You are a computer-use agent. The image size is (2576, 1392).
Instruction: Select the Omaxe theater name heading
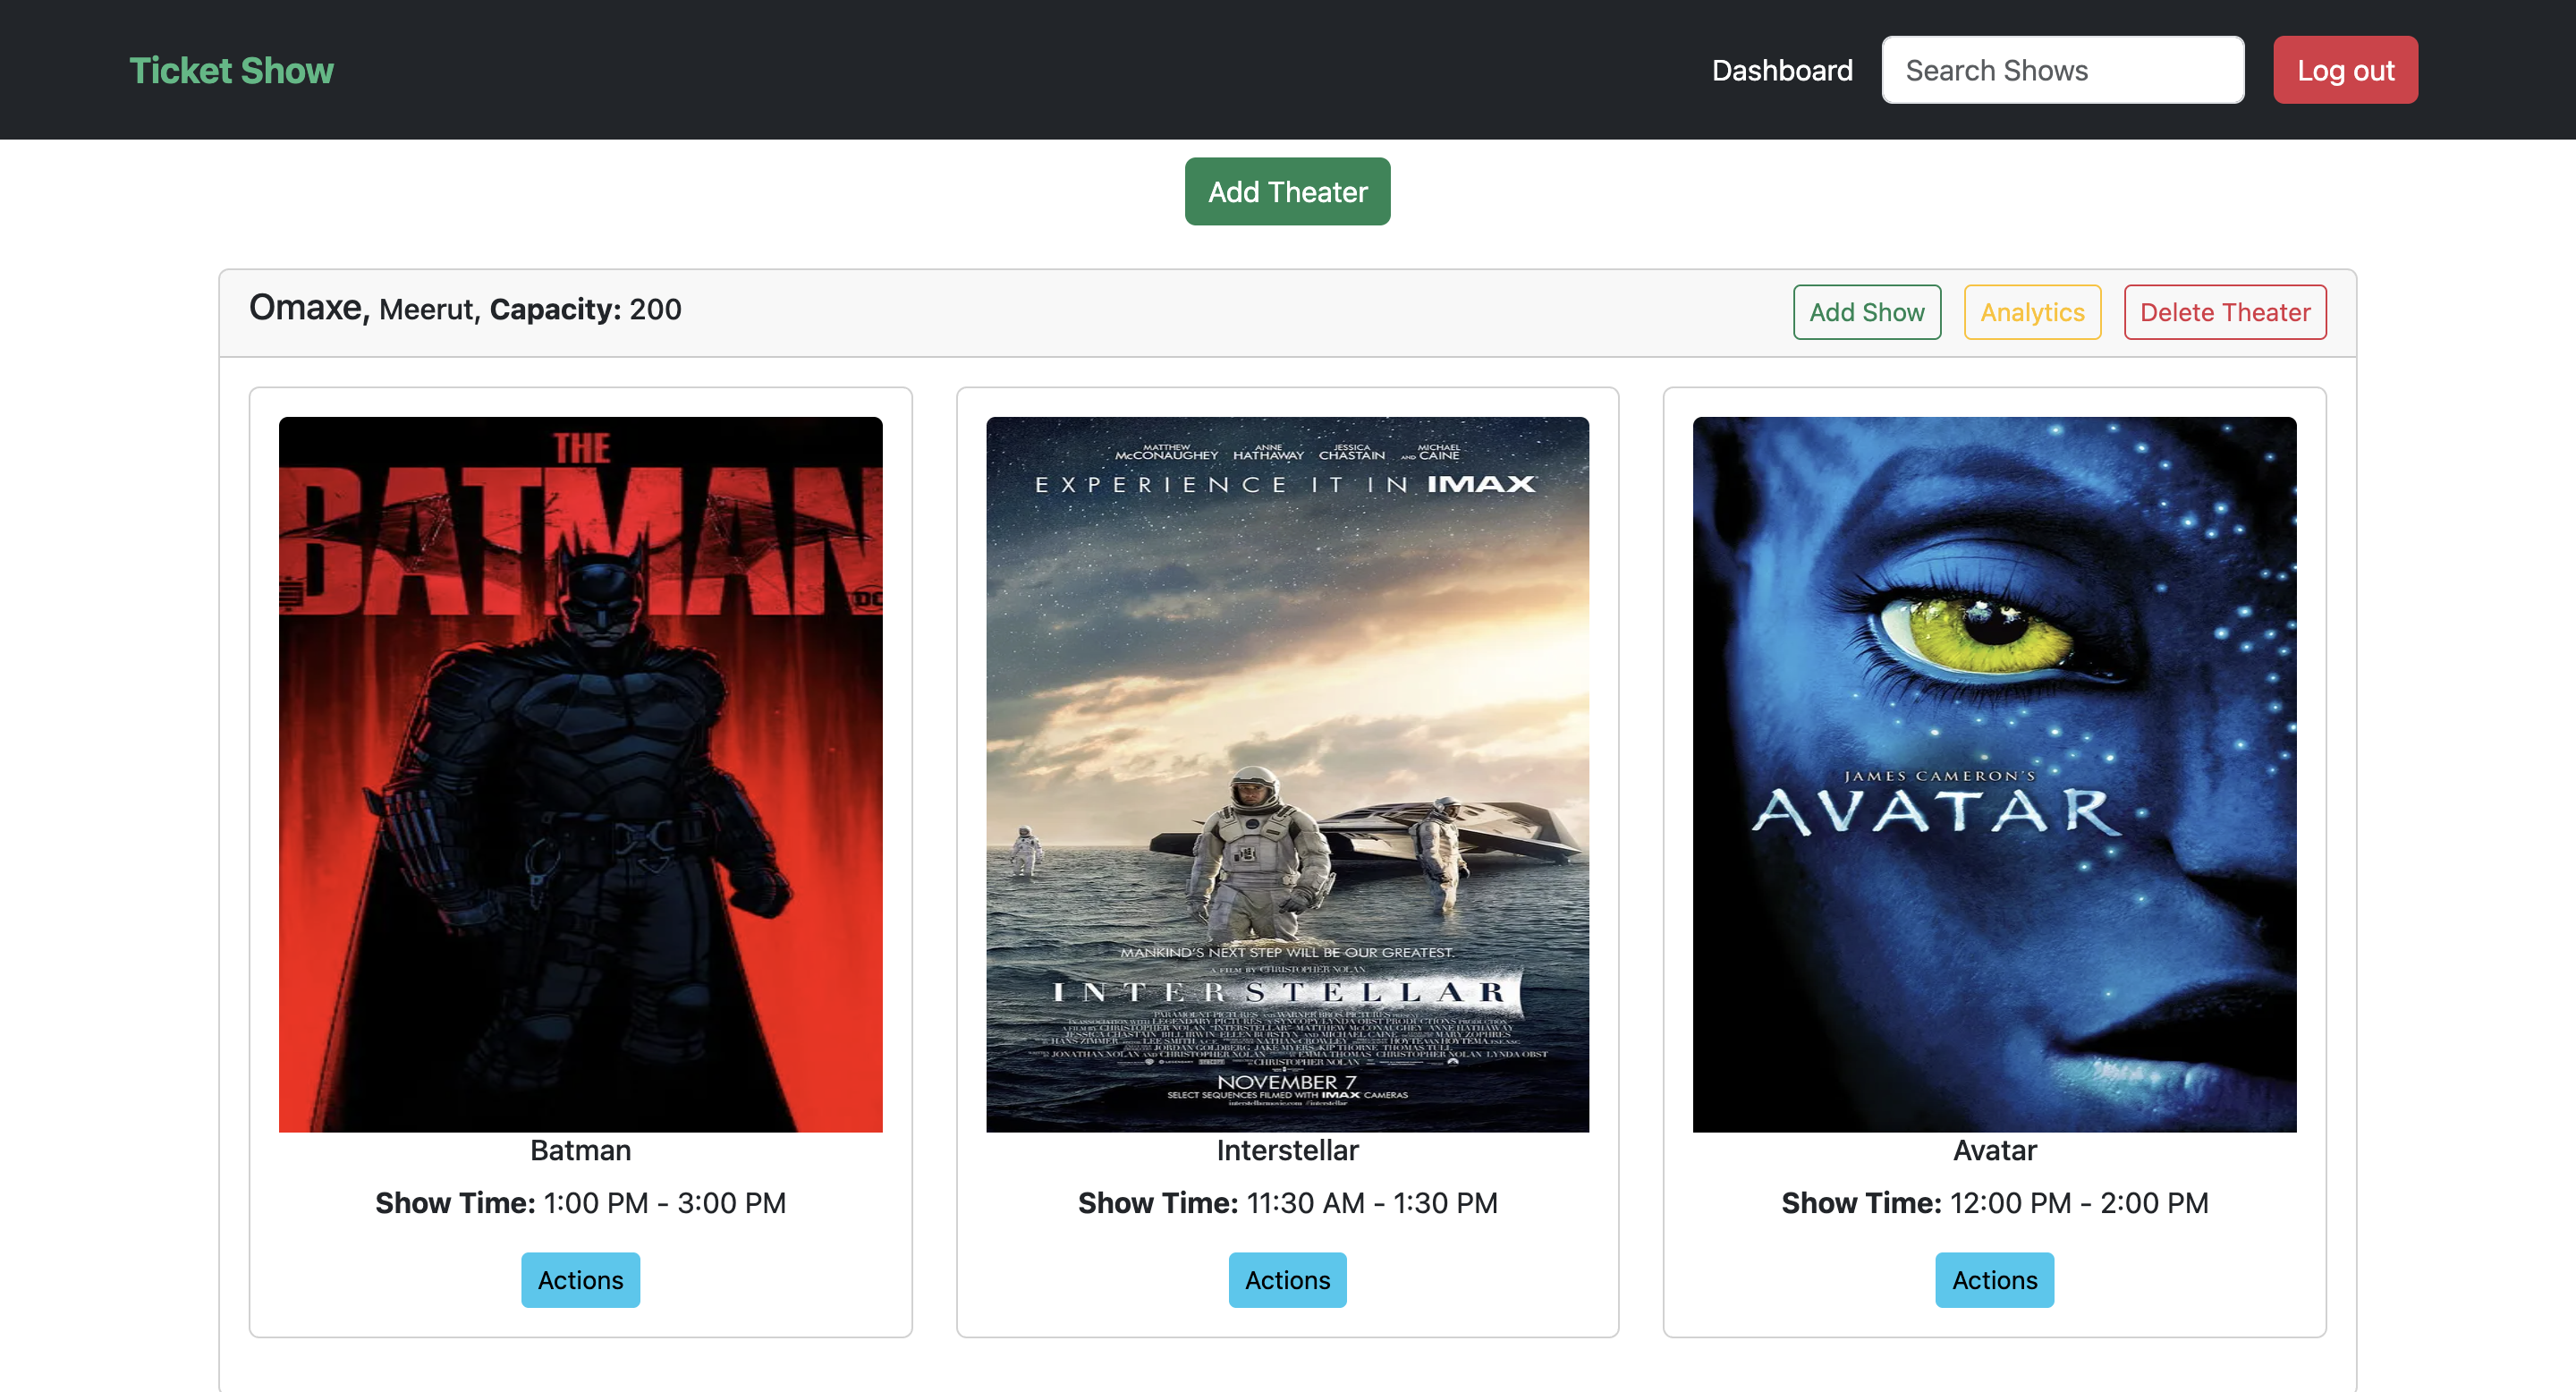pyautogui.click(x=308, y=308)
